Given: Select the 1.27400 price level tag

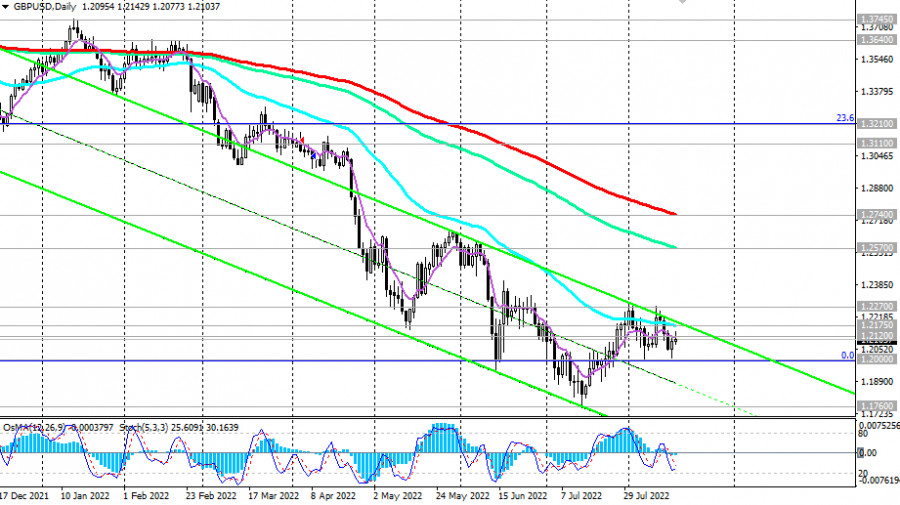Looking at the screenshot, I should [876, 215].
